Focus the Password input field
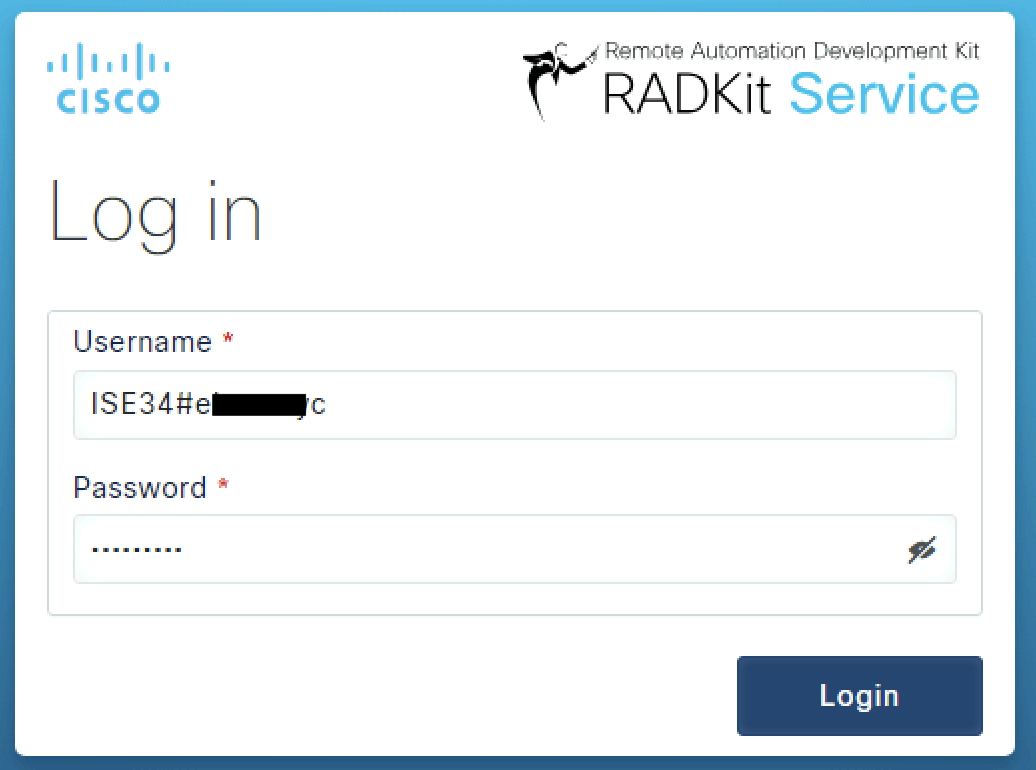The width and height of the screenshot is (1036, 770). [x=515, y=549]
